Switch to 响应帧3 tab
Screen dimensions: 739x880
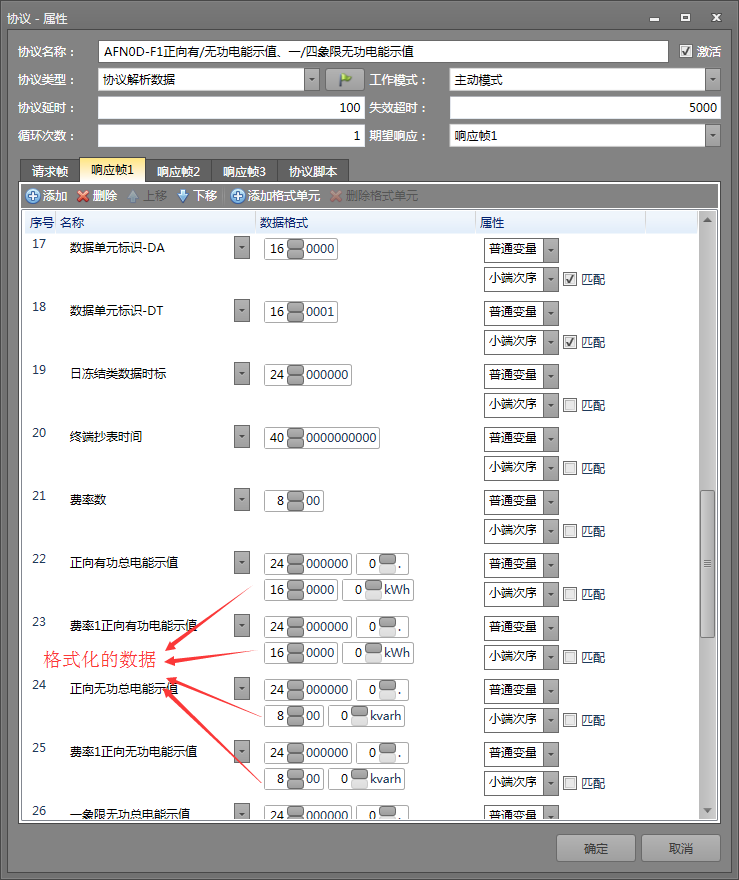tap(244, 171)
